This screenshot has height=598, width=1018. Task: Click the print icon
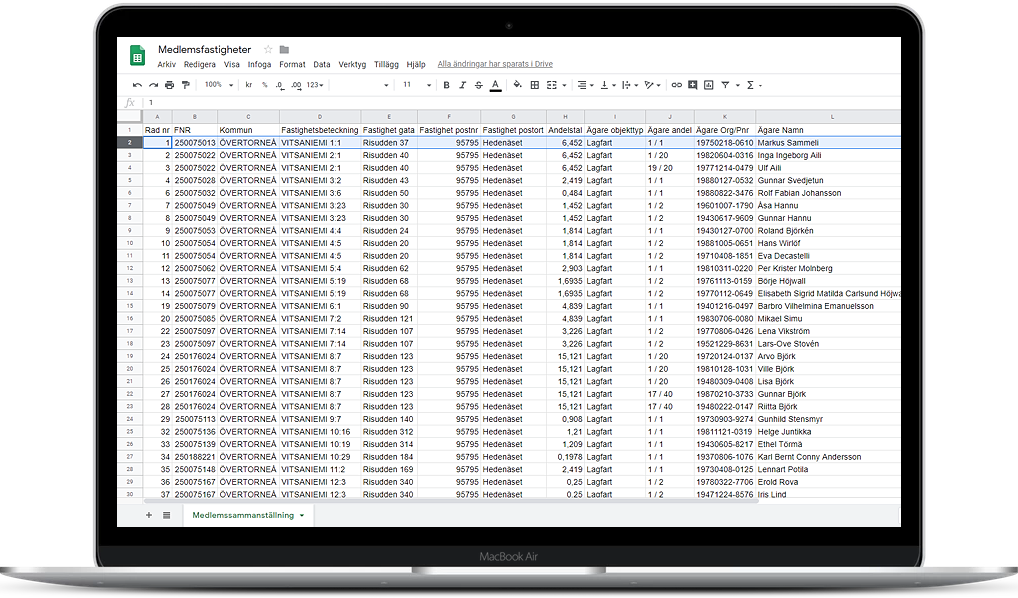click(x=169, y=85)
